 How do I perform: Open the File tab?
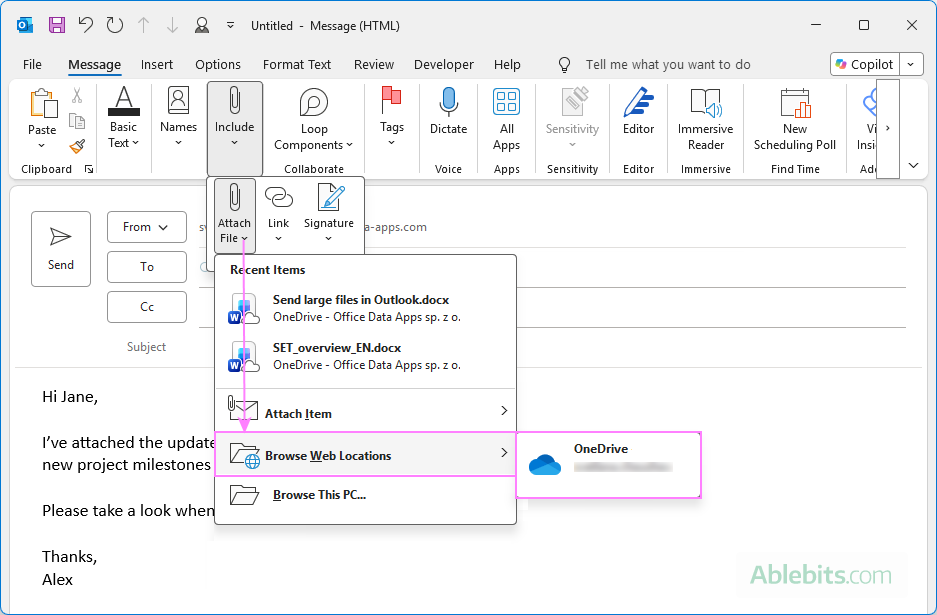coord(32,65)
